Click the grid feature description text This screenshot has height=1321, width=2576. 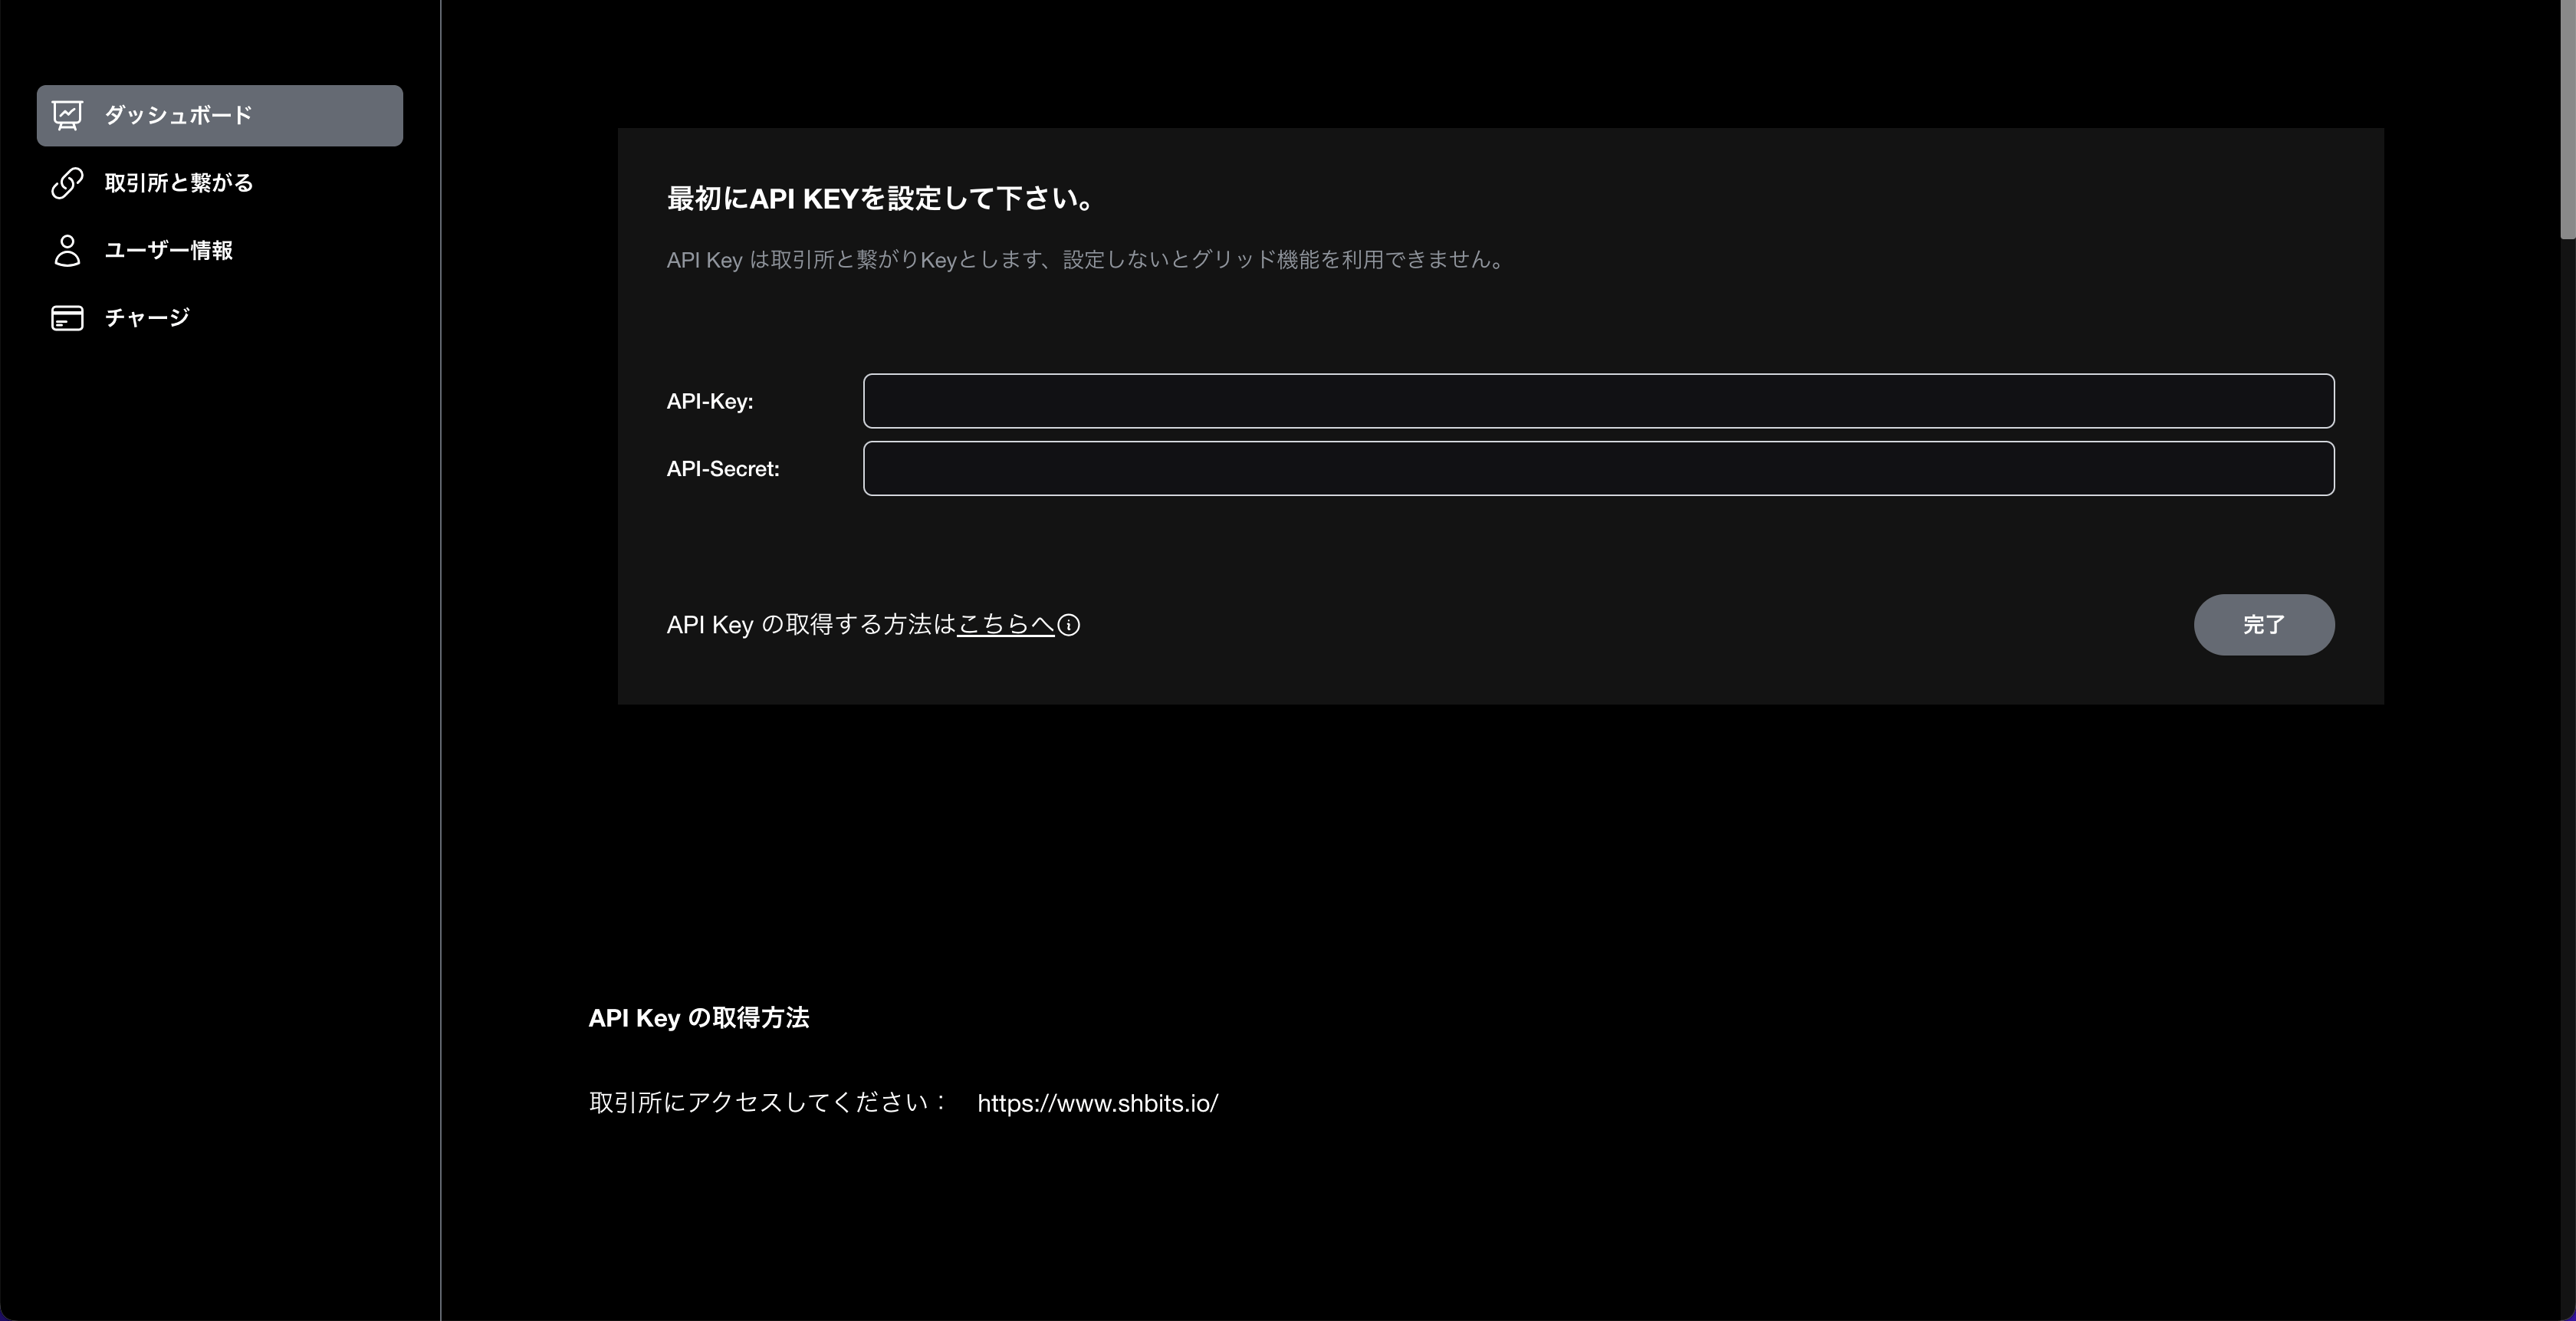pyautogui.click(x=1085, y=260)
